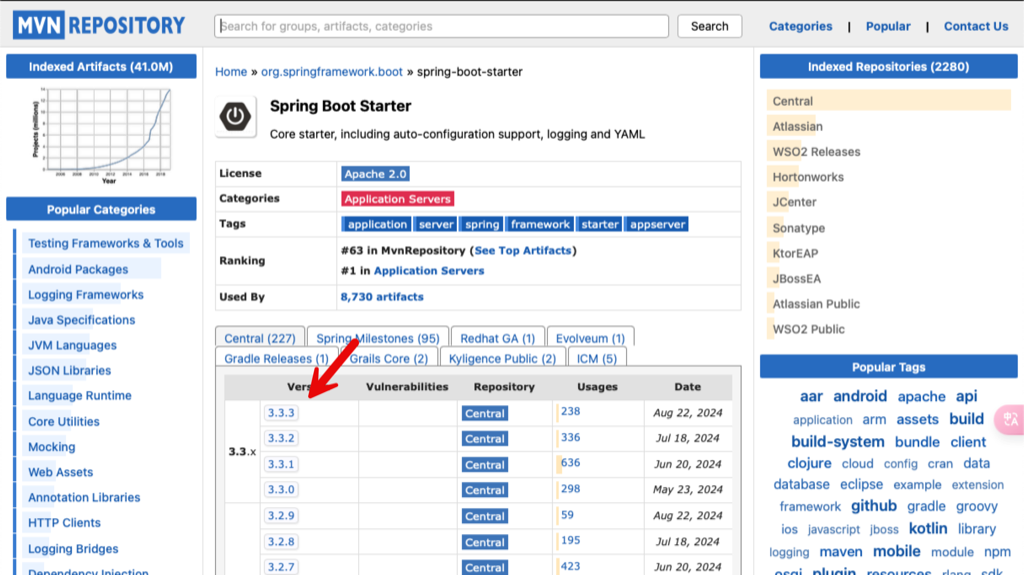The width and height of the screenshot is (1024, 575).
Task: Click the Search button
Action: [709, 26]
